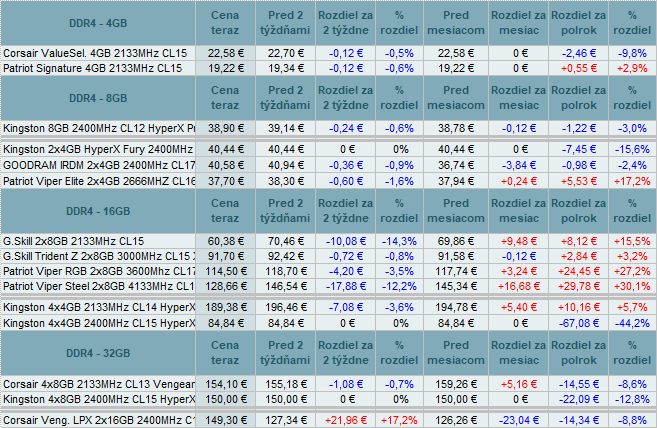Click the +21,96 € two-week difference
Image resolution: width=657 pixels, height=428 pixels.
(x=346, y=420)
